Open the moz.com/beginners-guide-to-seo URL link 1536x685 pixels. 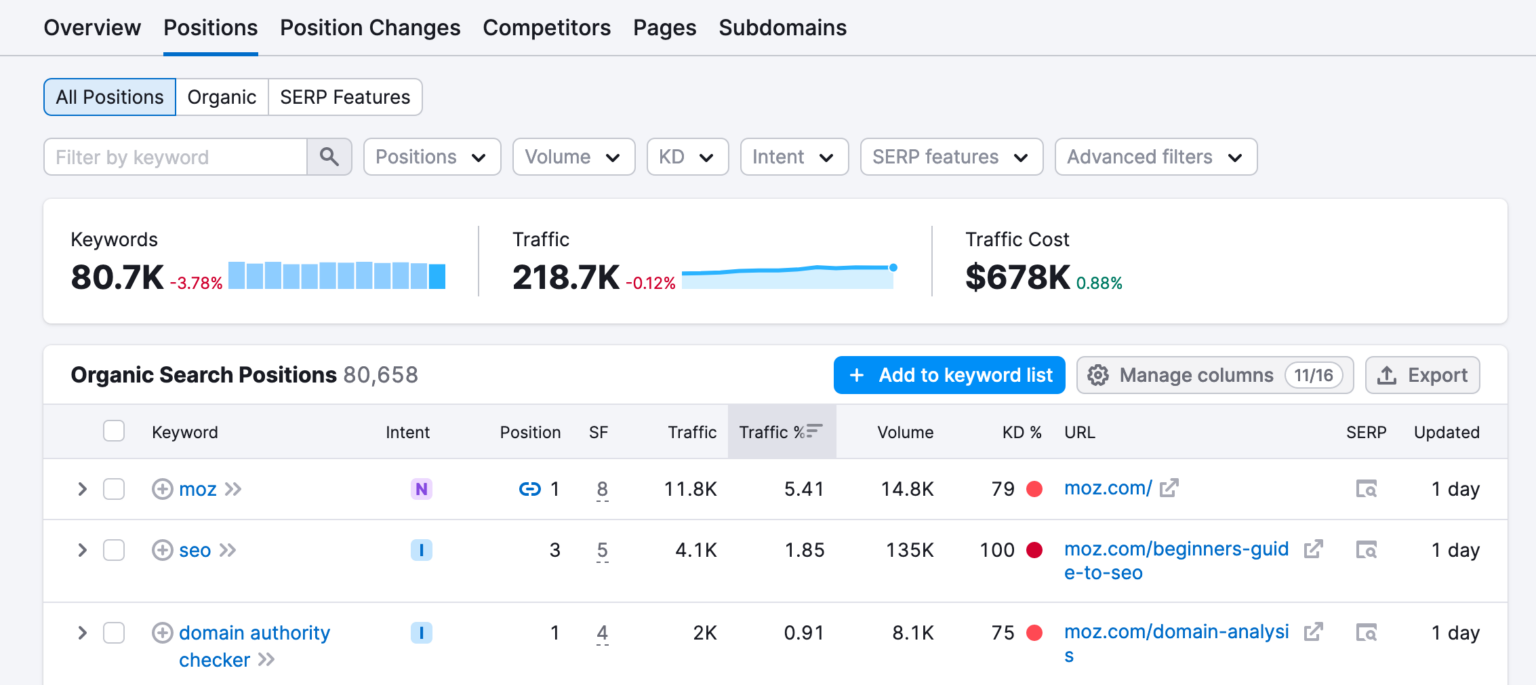pos(1177,561)
